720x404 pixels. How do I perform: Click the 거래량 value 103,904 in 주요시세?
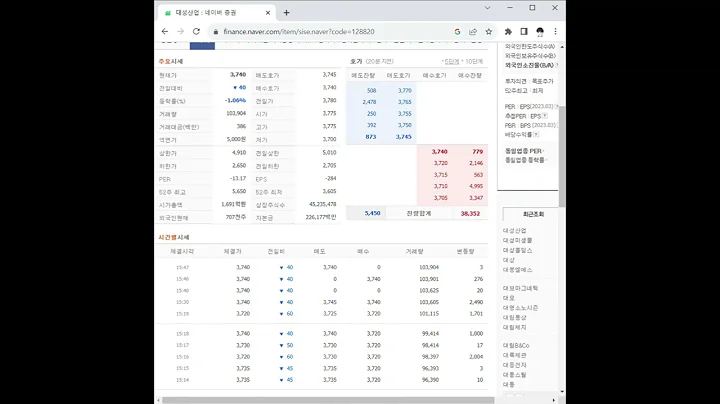[236, 113]
